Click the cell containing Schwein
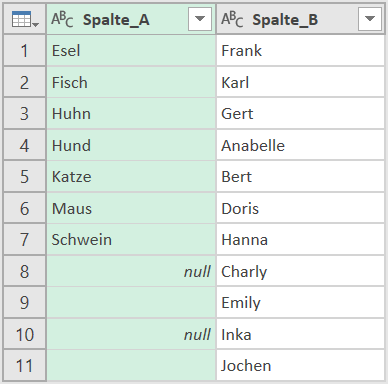The width and height of the screenshot is (388, 384). point(131,240)
